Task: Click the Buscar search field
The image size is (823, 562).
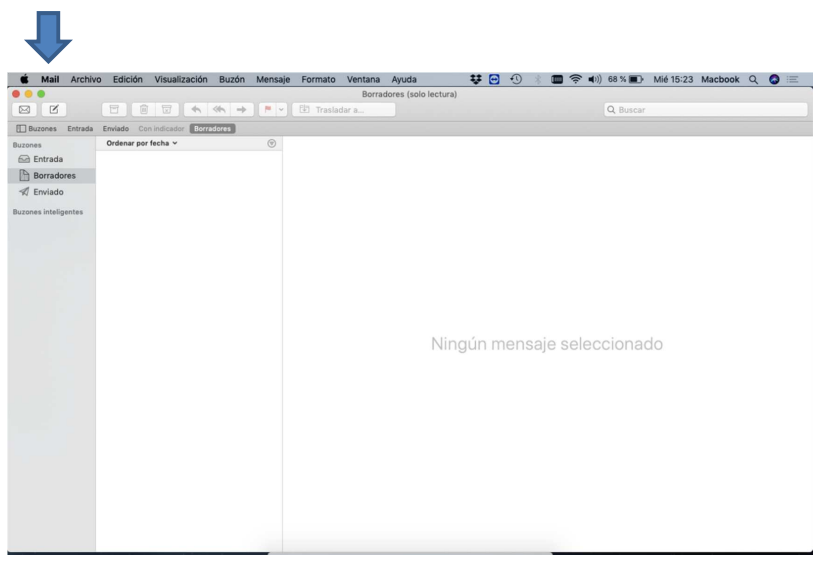Action: coord(705,110)
